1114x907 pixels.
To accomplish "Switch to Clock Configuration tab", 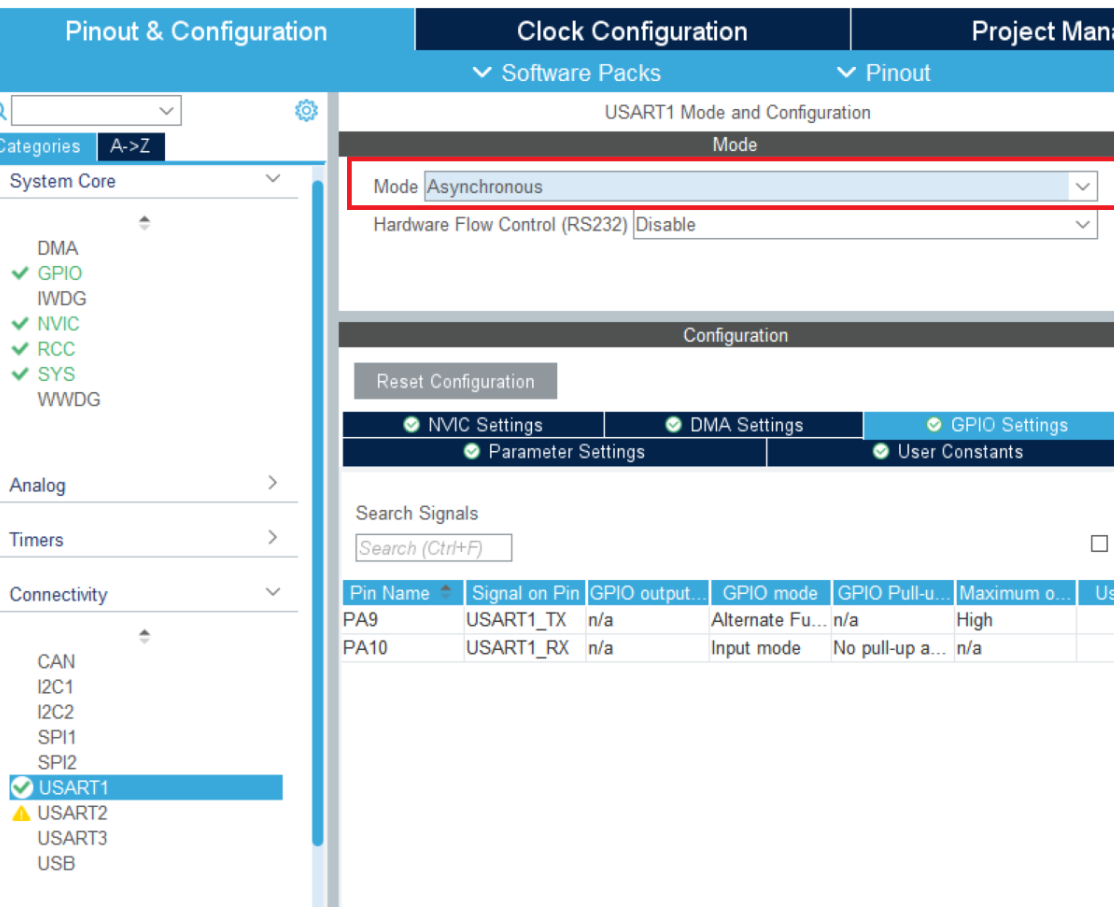I will (632, 30).
